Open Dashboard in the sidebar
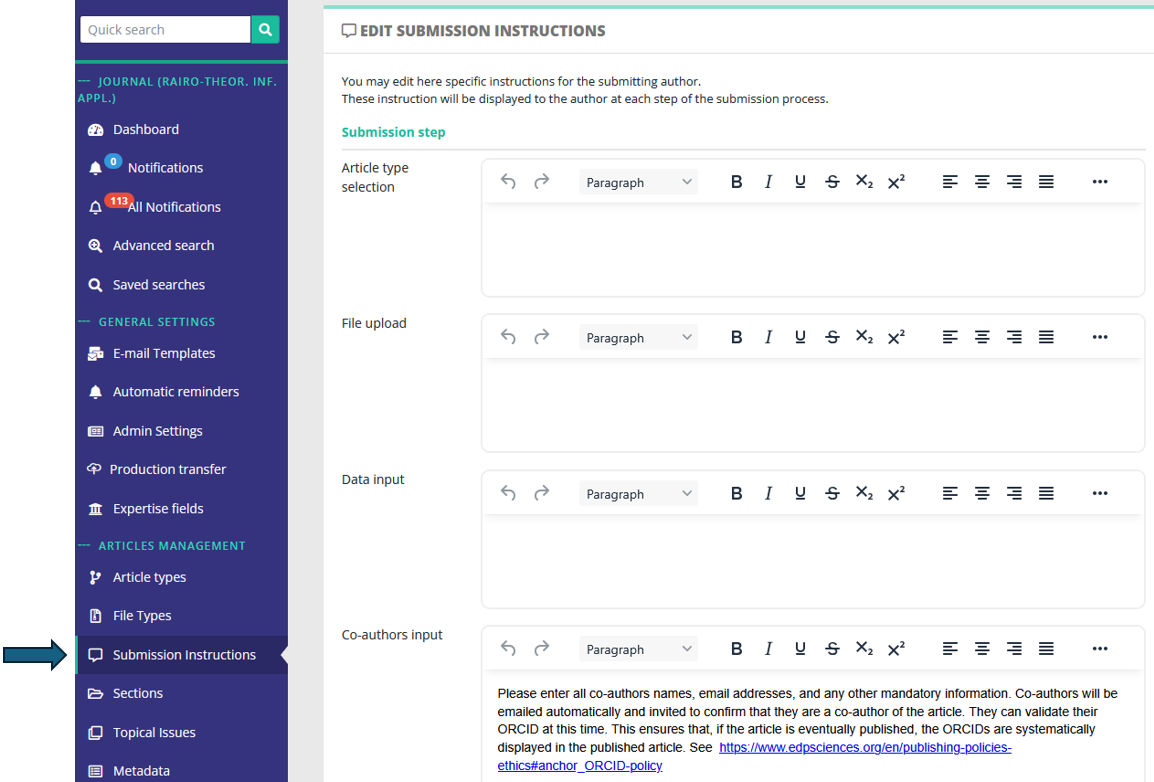The height and width of the screenshot is (782, 1154). click(x=146, y=129)
